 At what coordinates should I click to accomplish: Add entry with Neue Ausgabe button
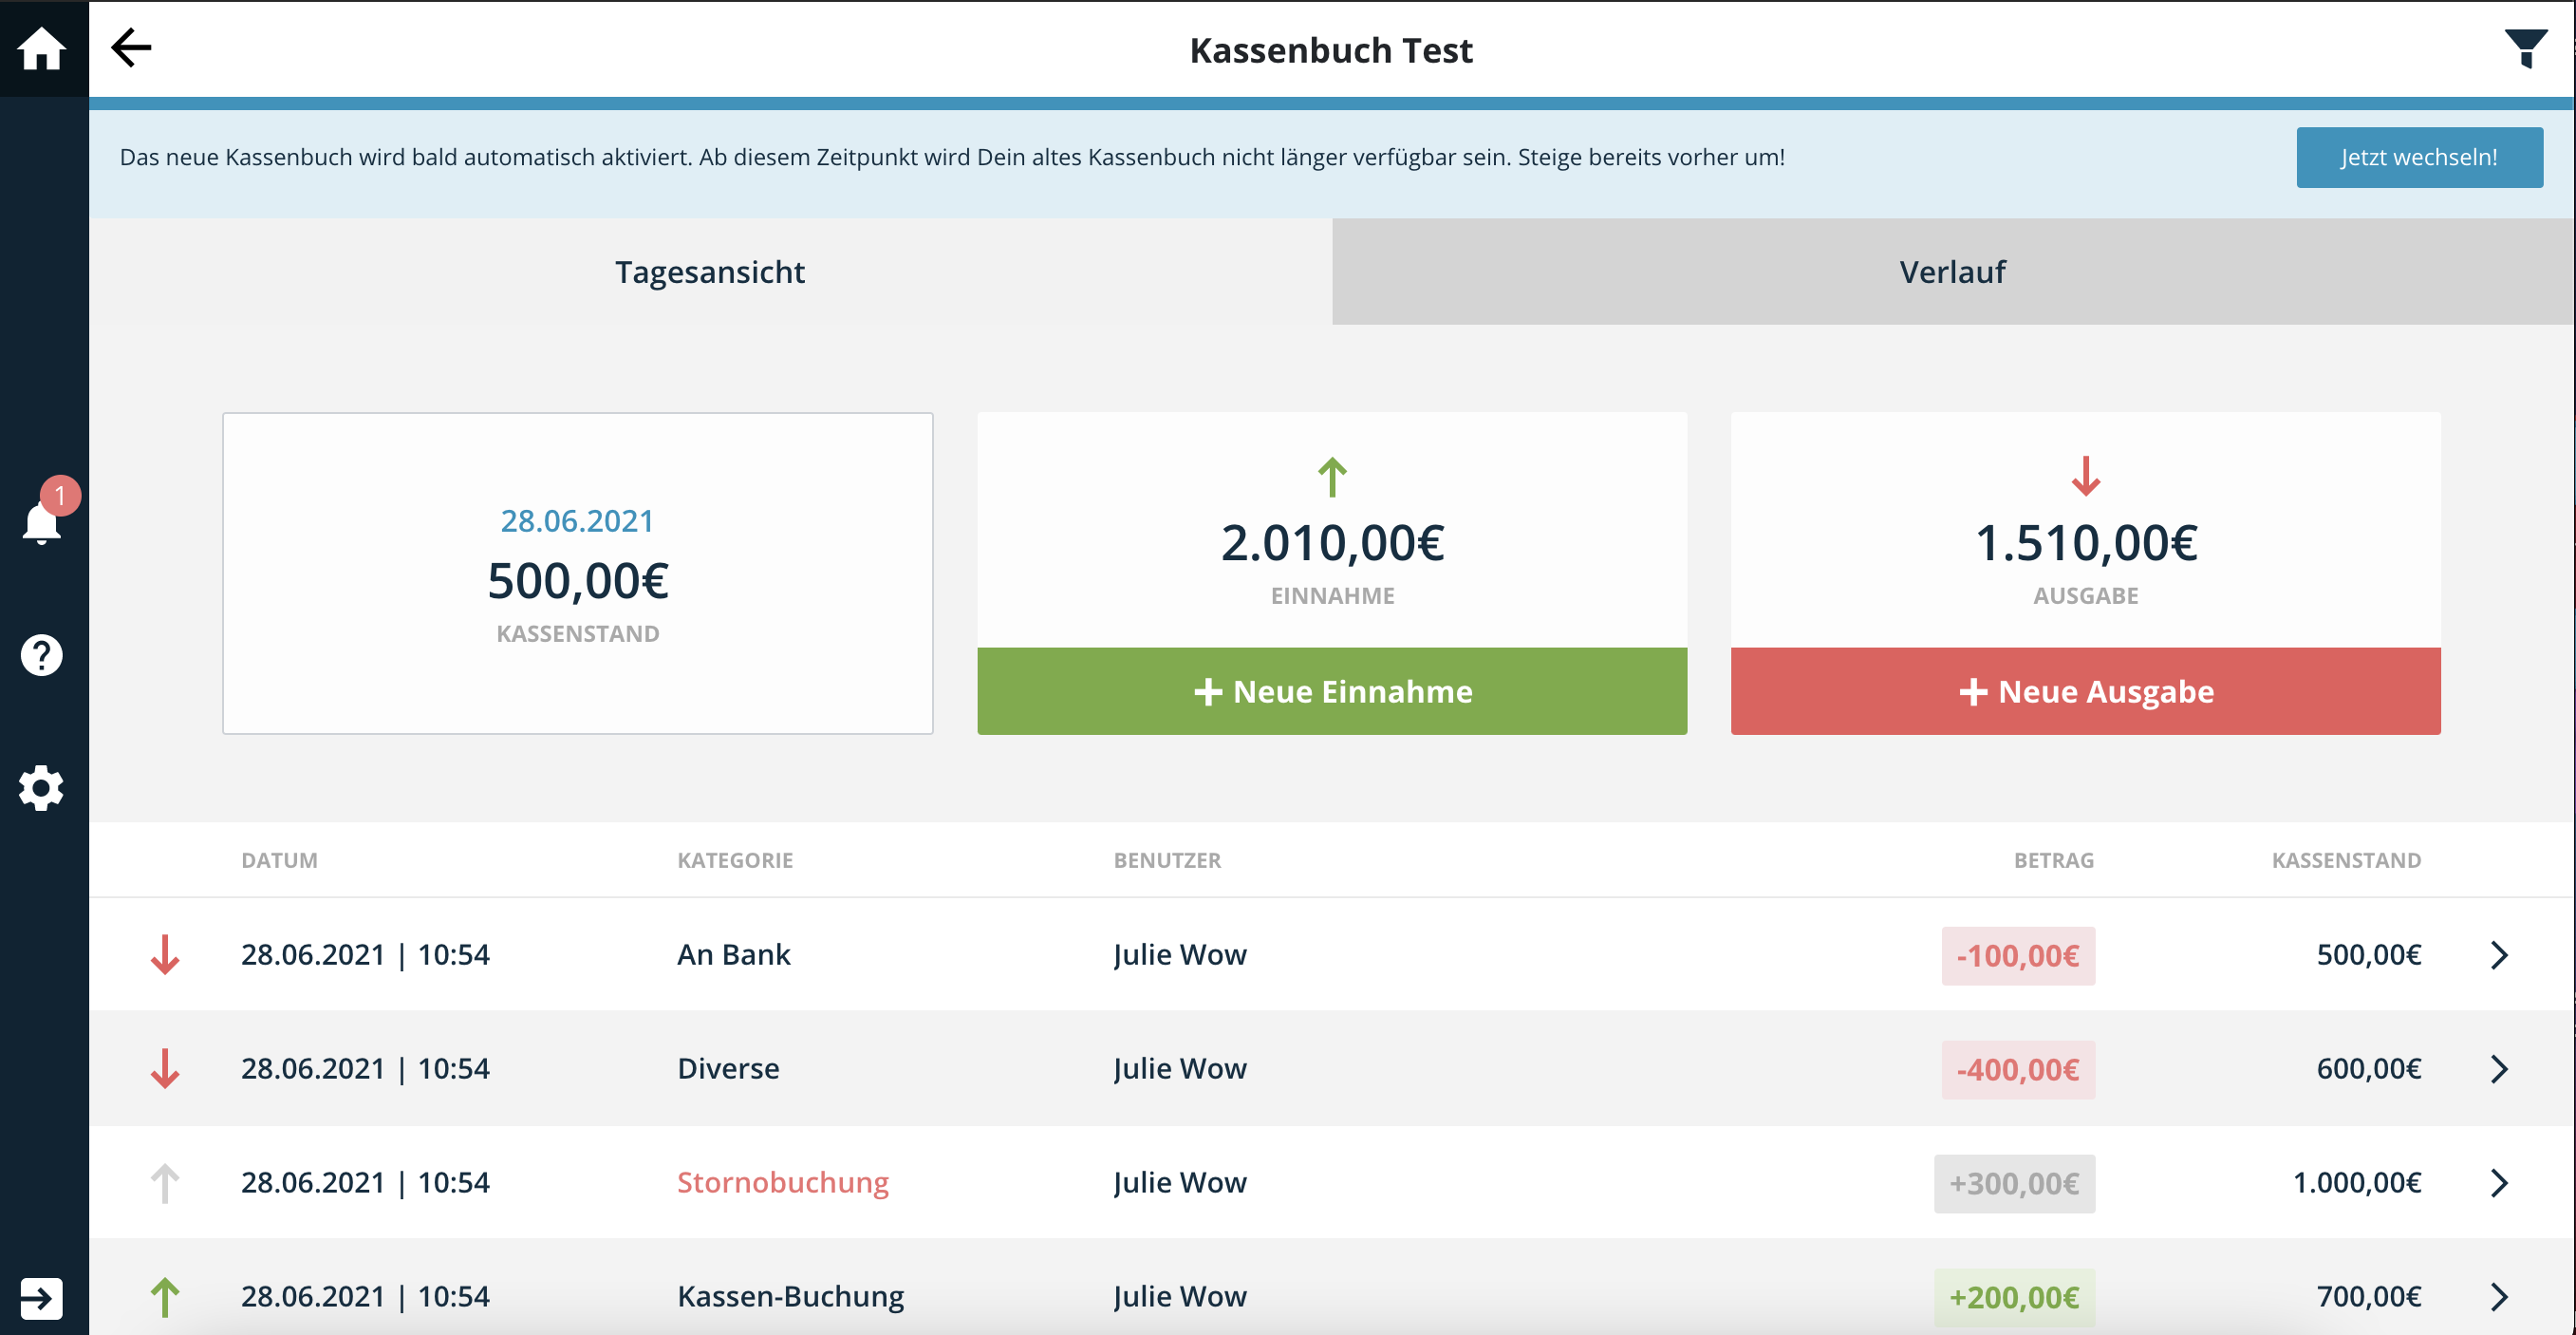tap(2086, 691)
